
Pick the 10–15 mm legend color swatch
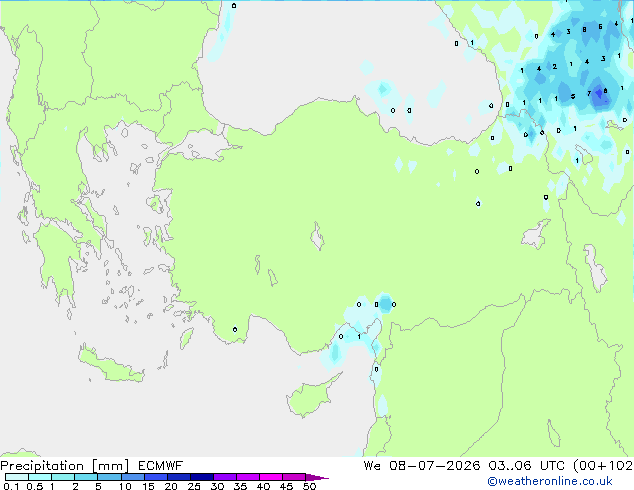click(132, 477)
